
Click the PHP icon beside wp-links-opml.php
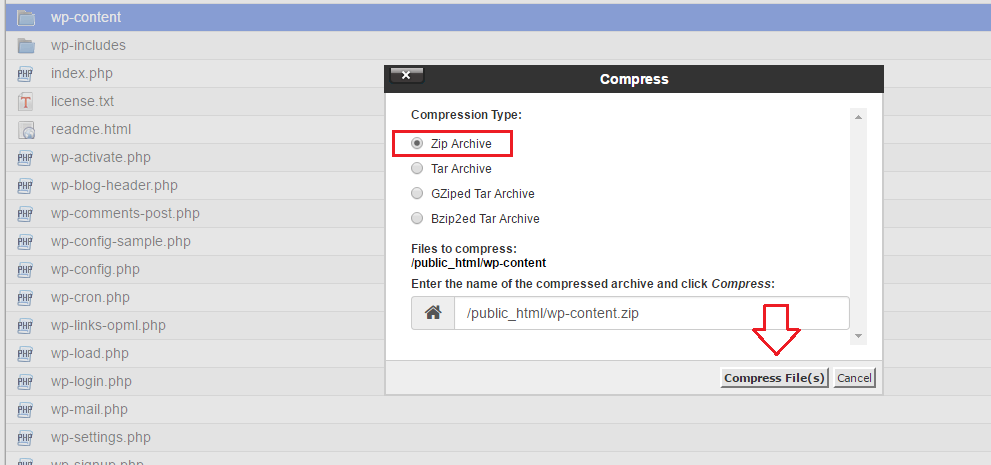[x=25, y=325]
